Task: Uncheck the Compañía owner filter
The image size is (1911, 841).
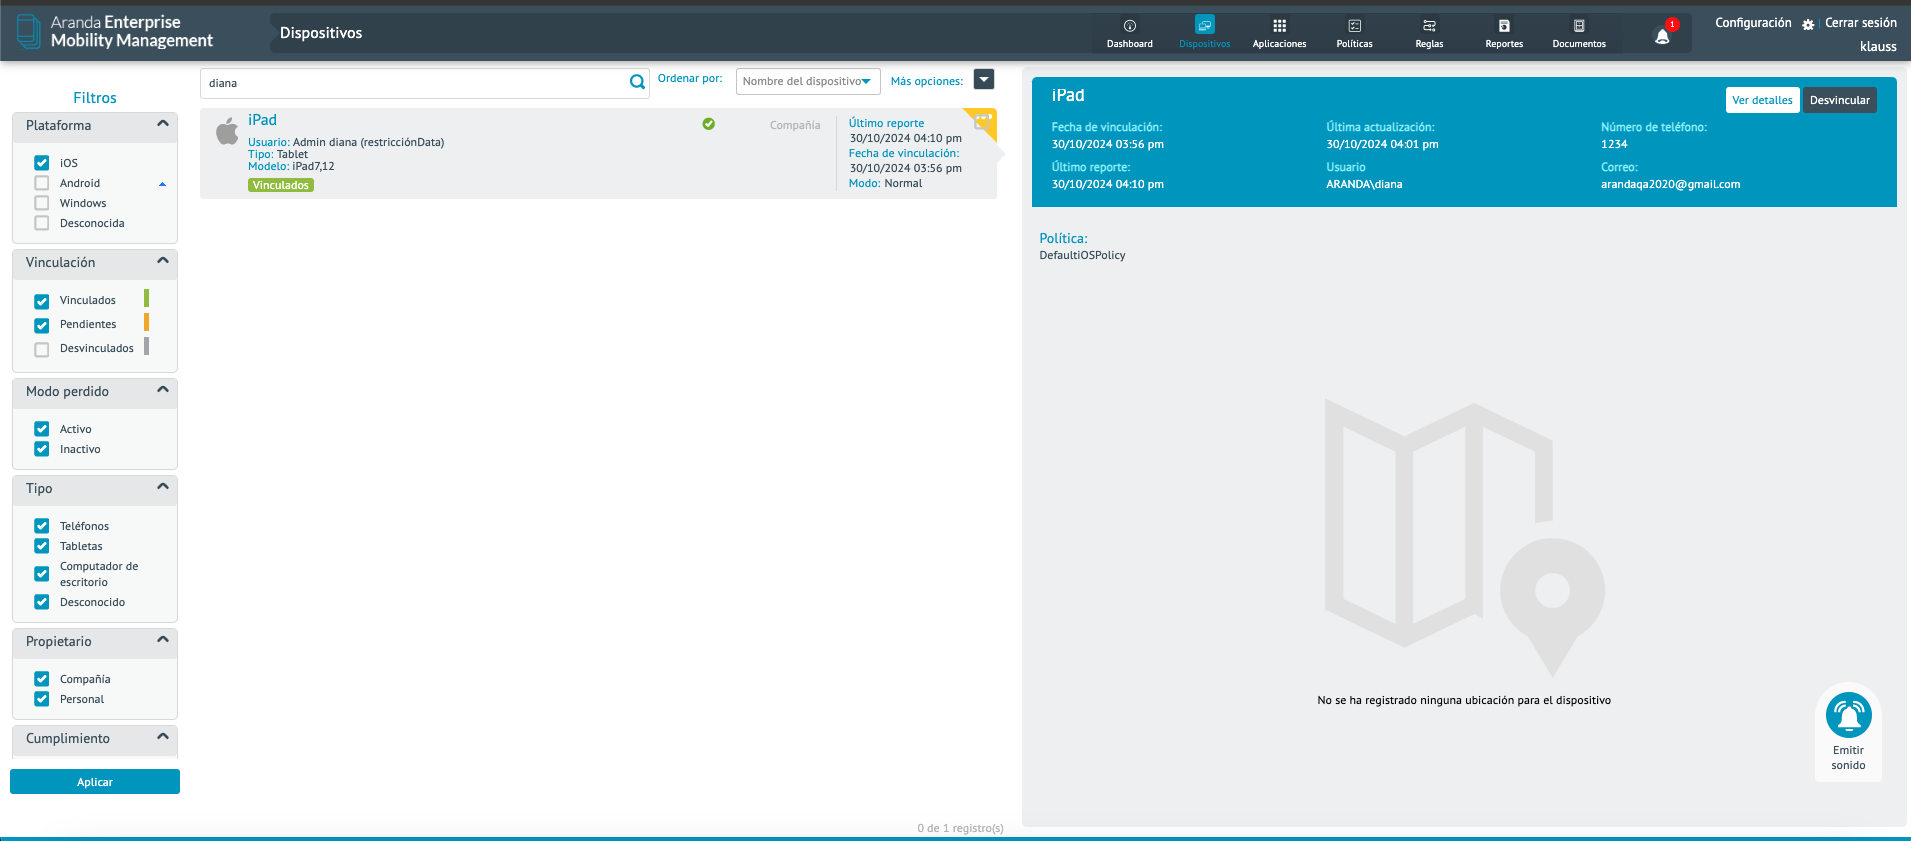Action: point(42,679)
